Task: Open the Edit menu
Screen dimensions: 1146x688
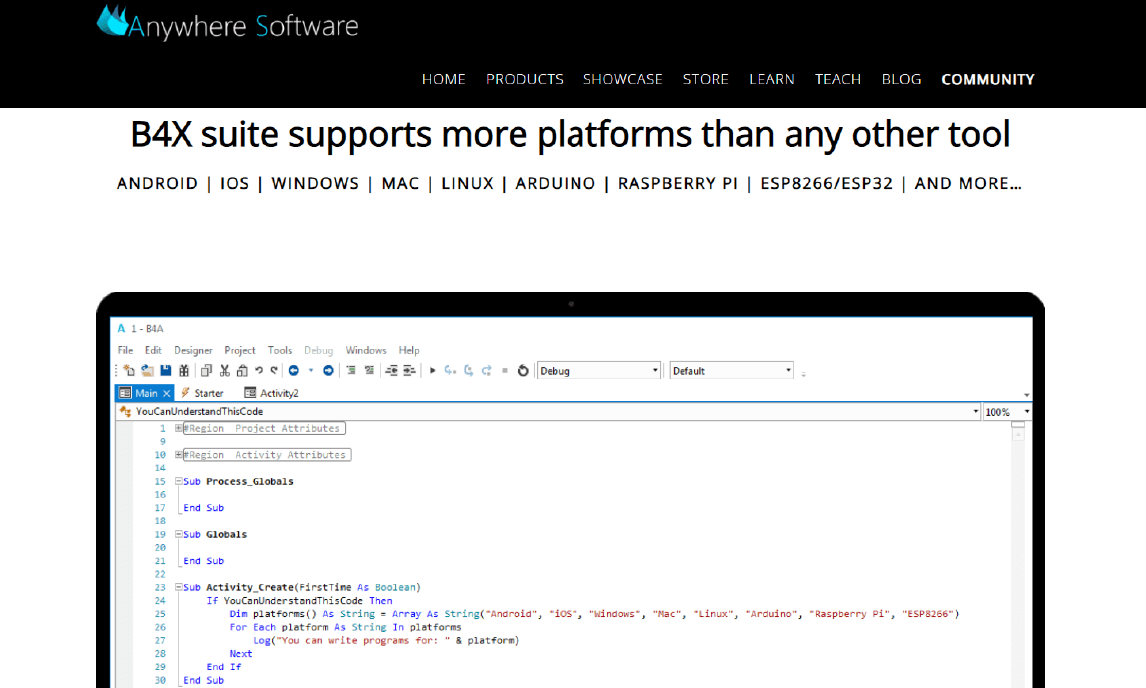Action: [153, 350]
